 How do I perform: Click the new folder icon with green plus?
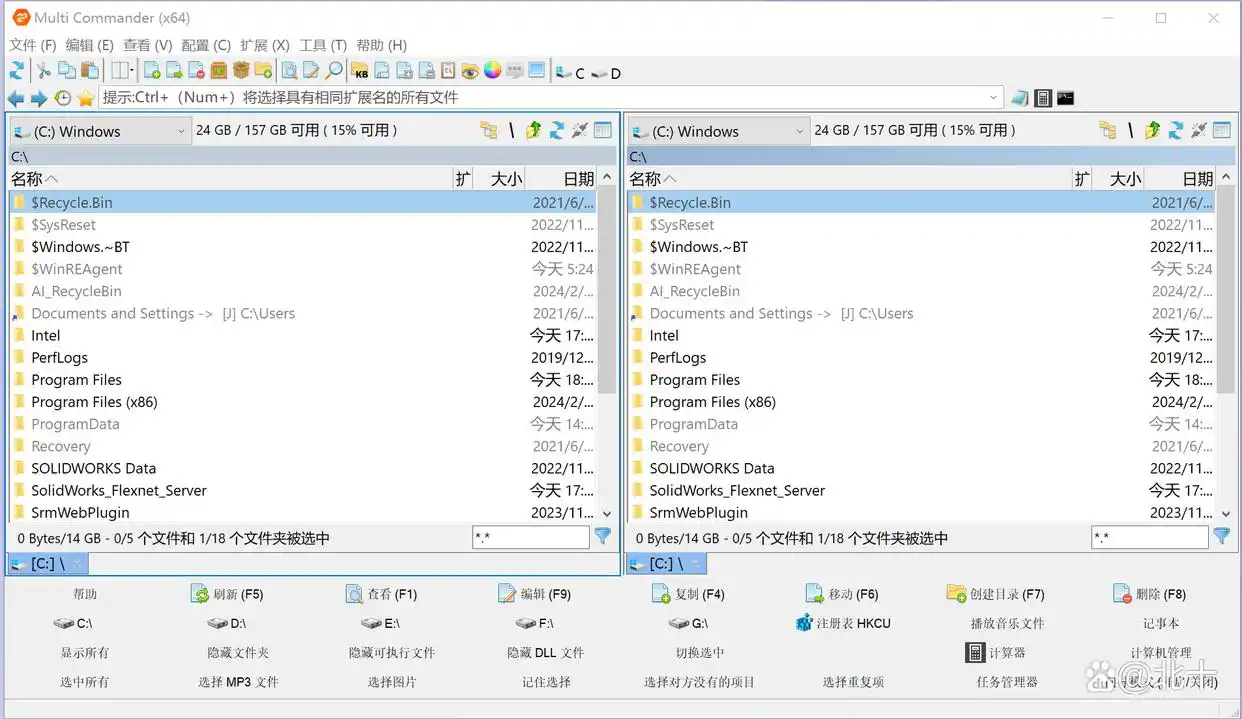click(x=263, y=71)
